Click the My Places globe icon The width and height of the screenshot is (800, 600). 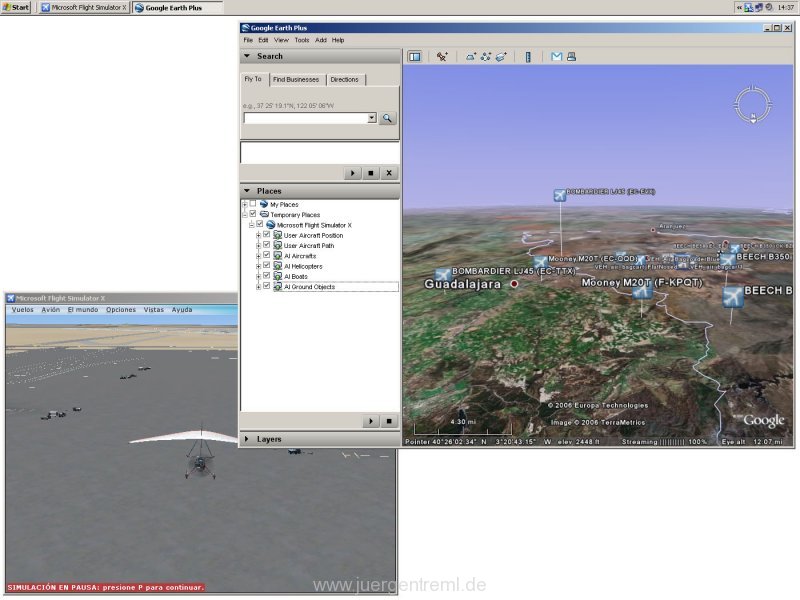[x=264, y=204]
